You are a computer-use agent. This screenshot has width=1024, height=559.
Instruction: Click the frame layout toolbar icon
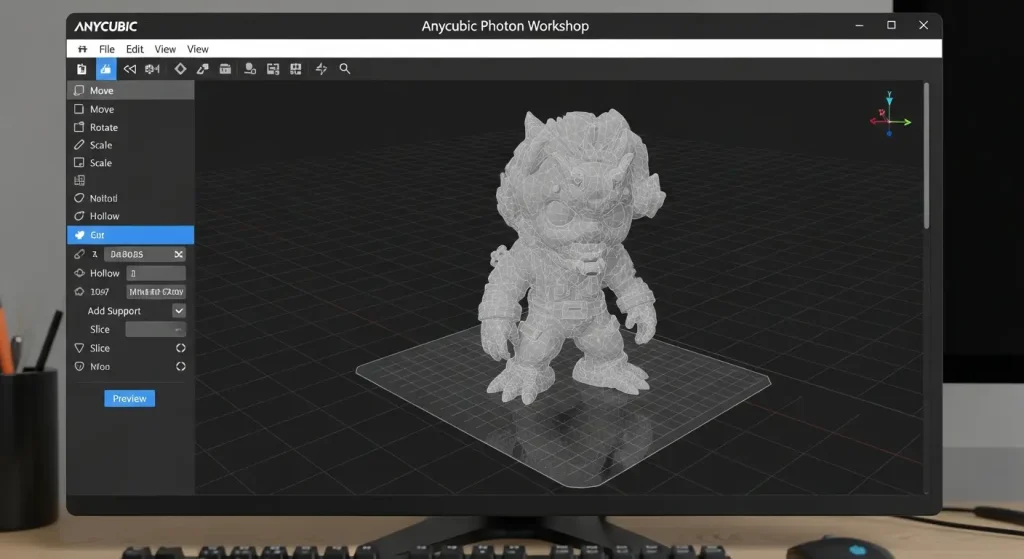[273, 69]
